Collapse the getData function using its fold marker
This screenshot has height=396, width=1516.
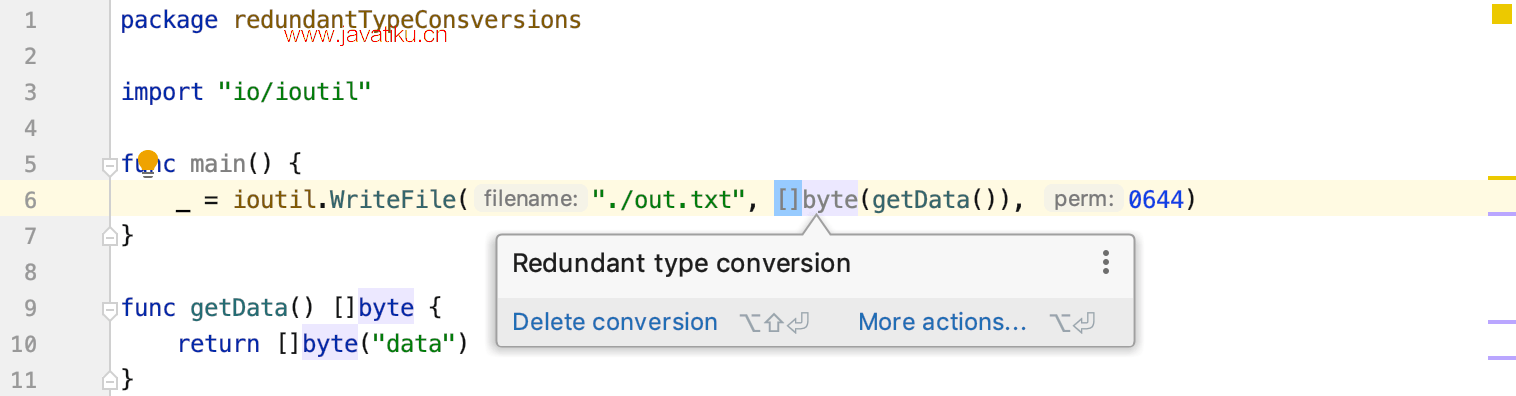pyautogui.click(x=109, y=308)
